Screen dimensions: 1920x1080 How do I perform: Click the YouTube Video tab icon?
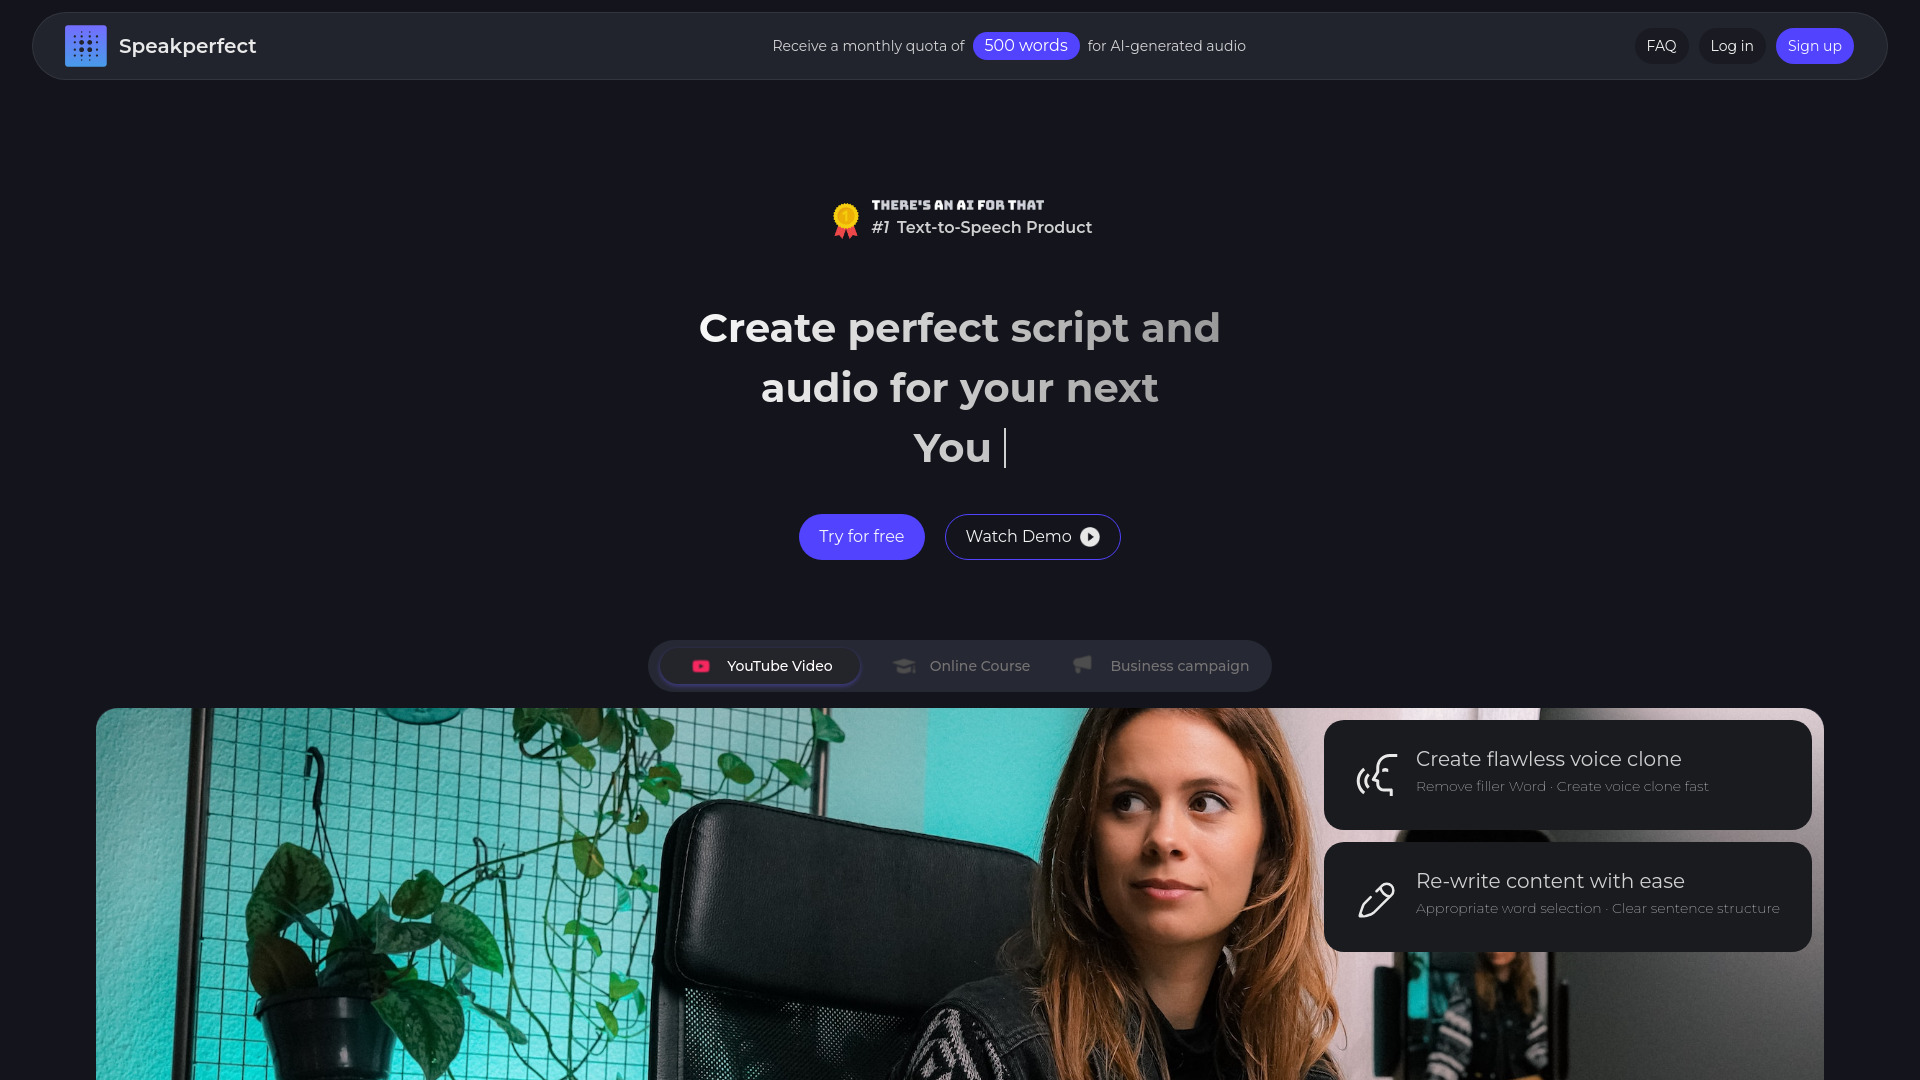pyautogui.click(x=700, y=666)
